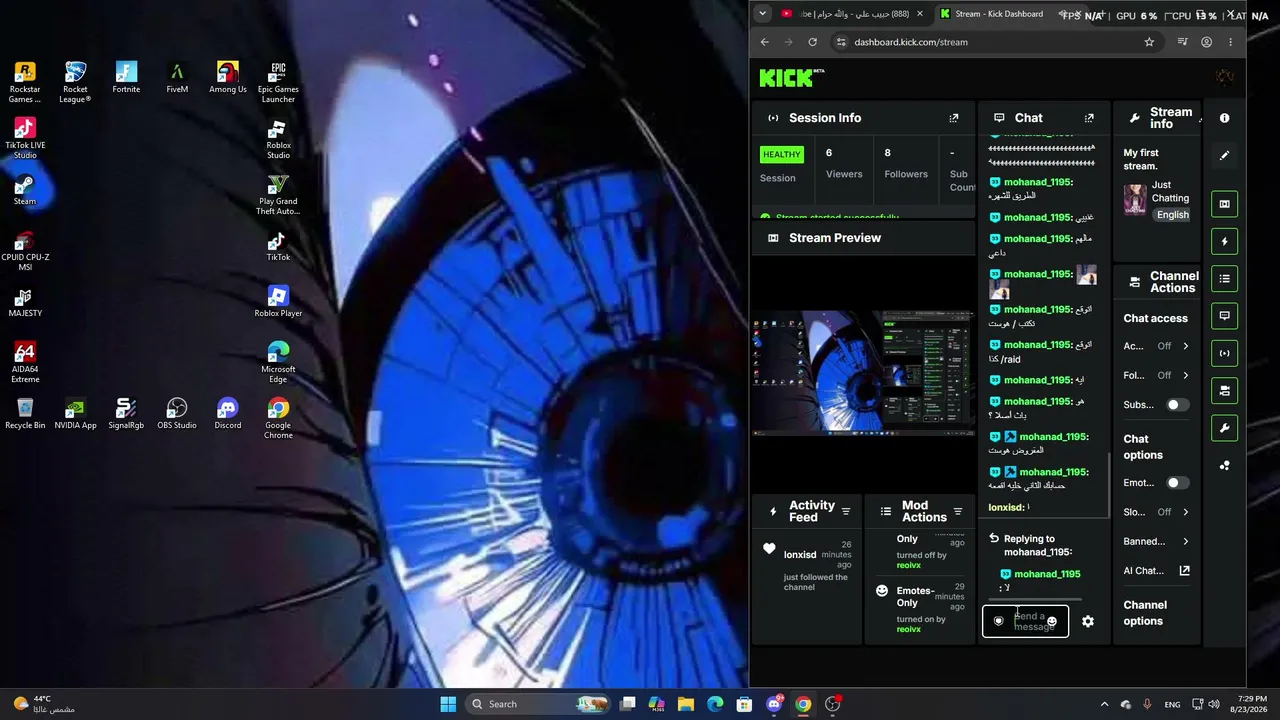Toggle Stream info wrench icon in sidebar
The image size is (1280, 720).
(x=1225, y=428)
